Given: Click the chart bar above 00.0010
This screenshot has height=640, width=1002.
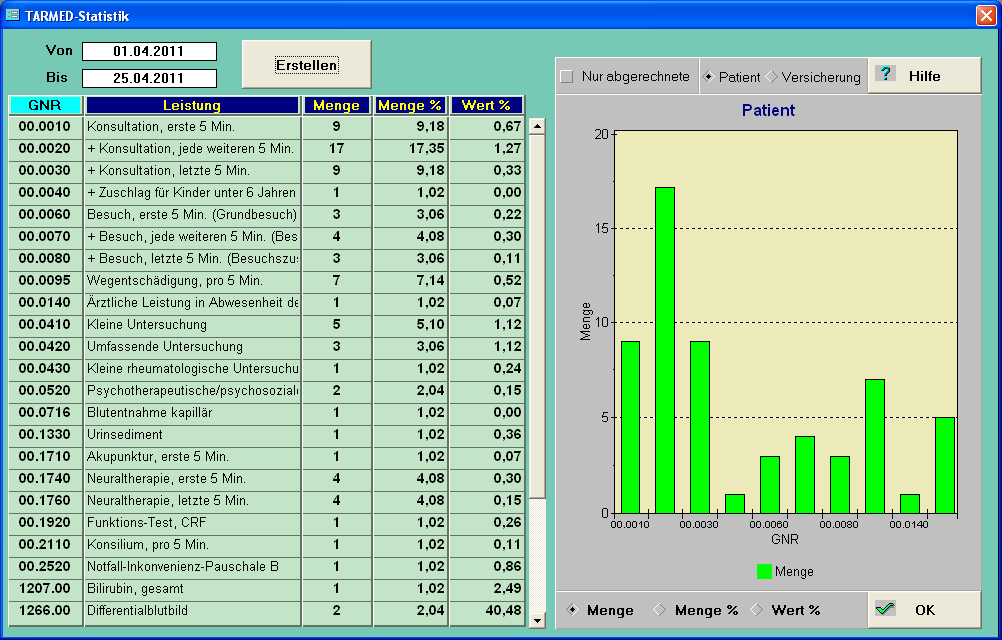Looking at the screenshot, I should coord(630,427).
